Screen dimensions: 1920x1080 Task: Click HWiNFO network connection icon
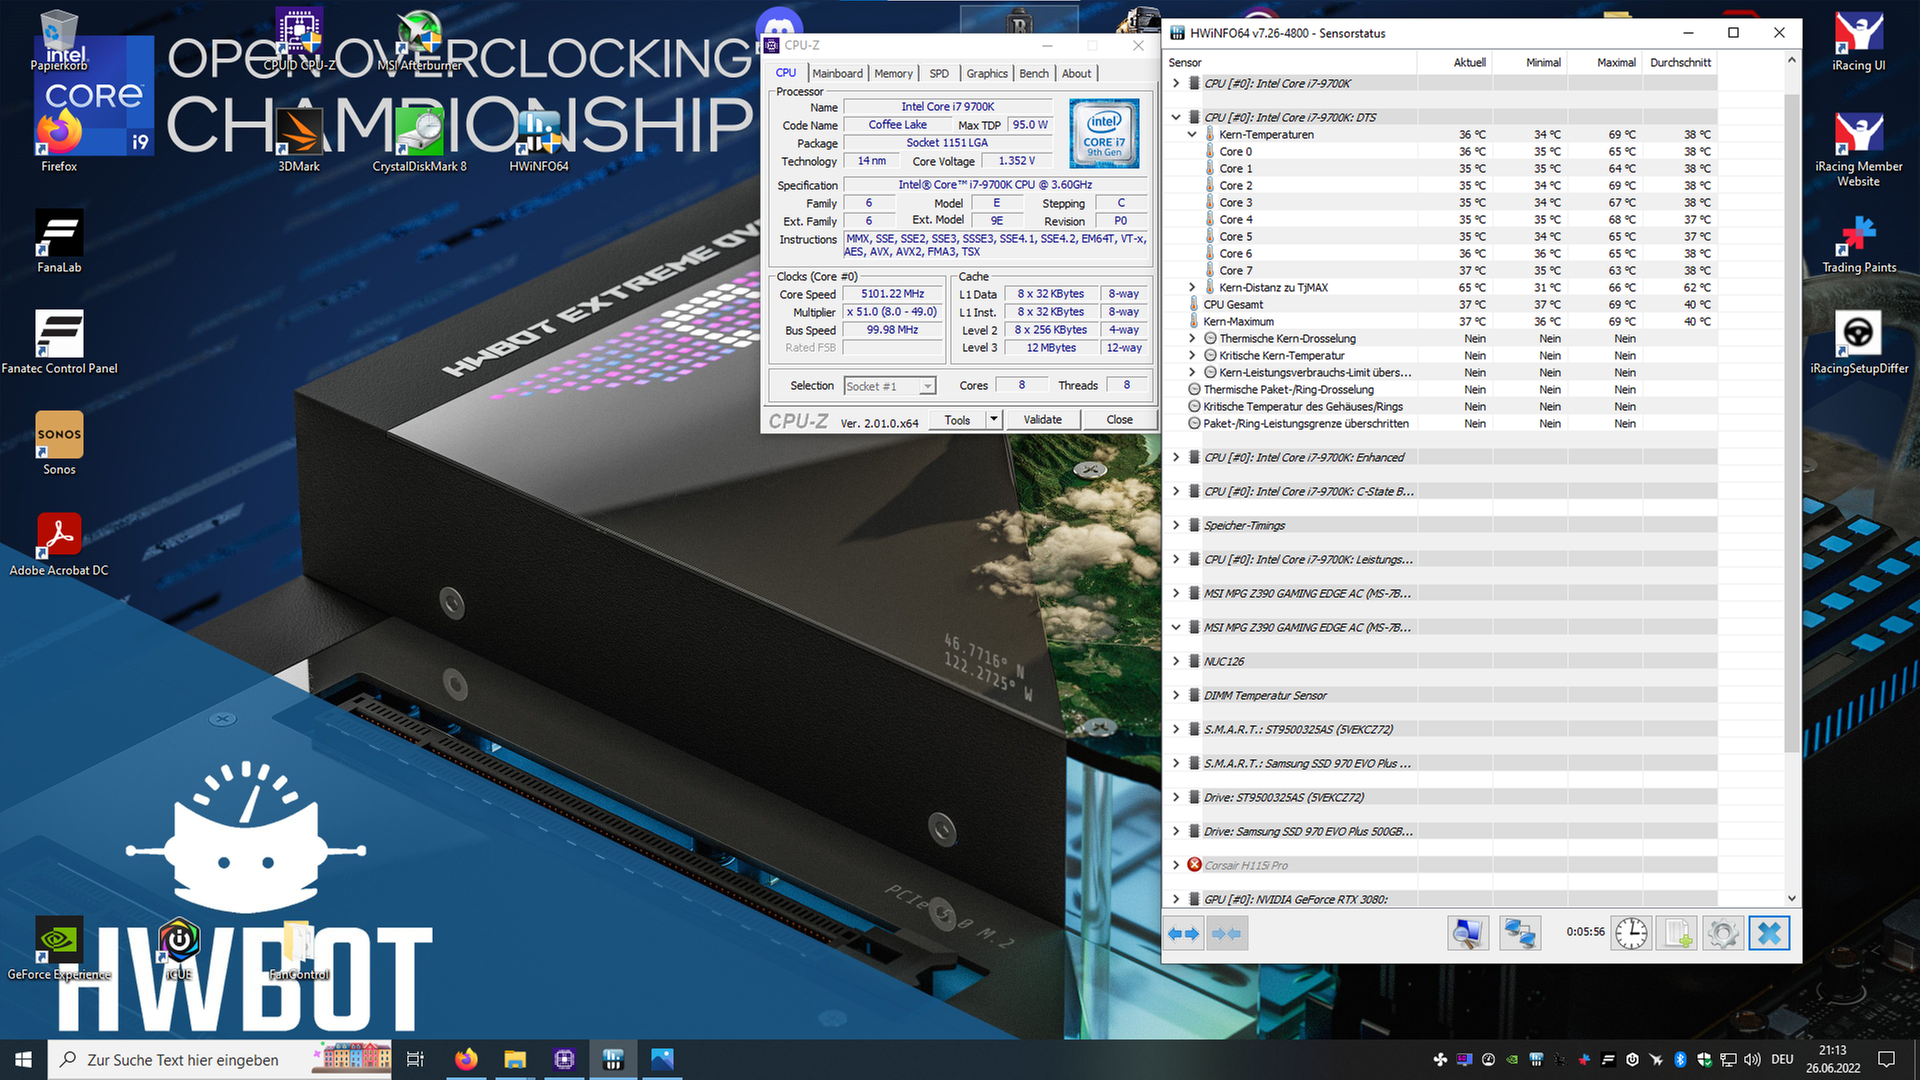coord(1519,933)
